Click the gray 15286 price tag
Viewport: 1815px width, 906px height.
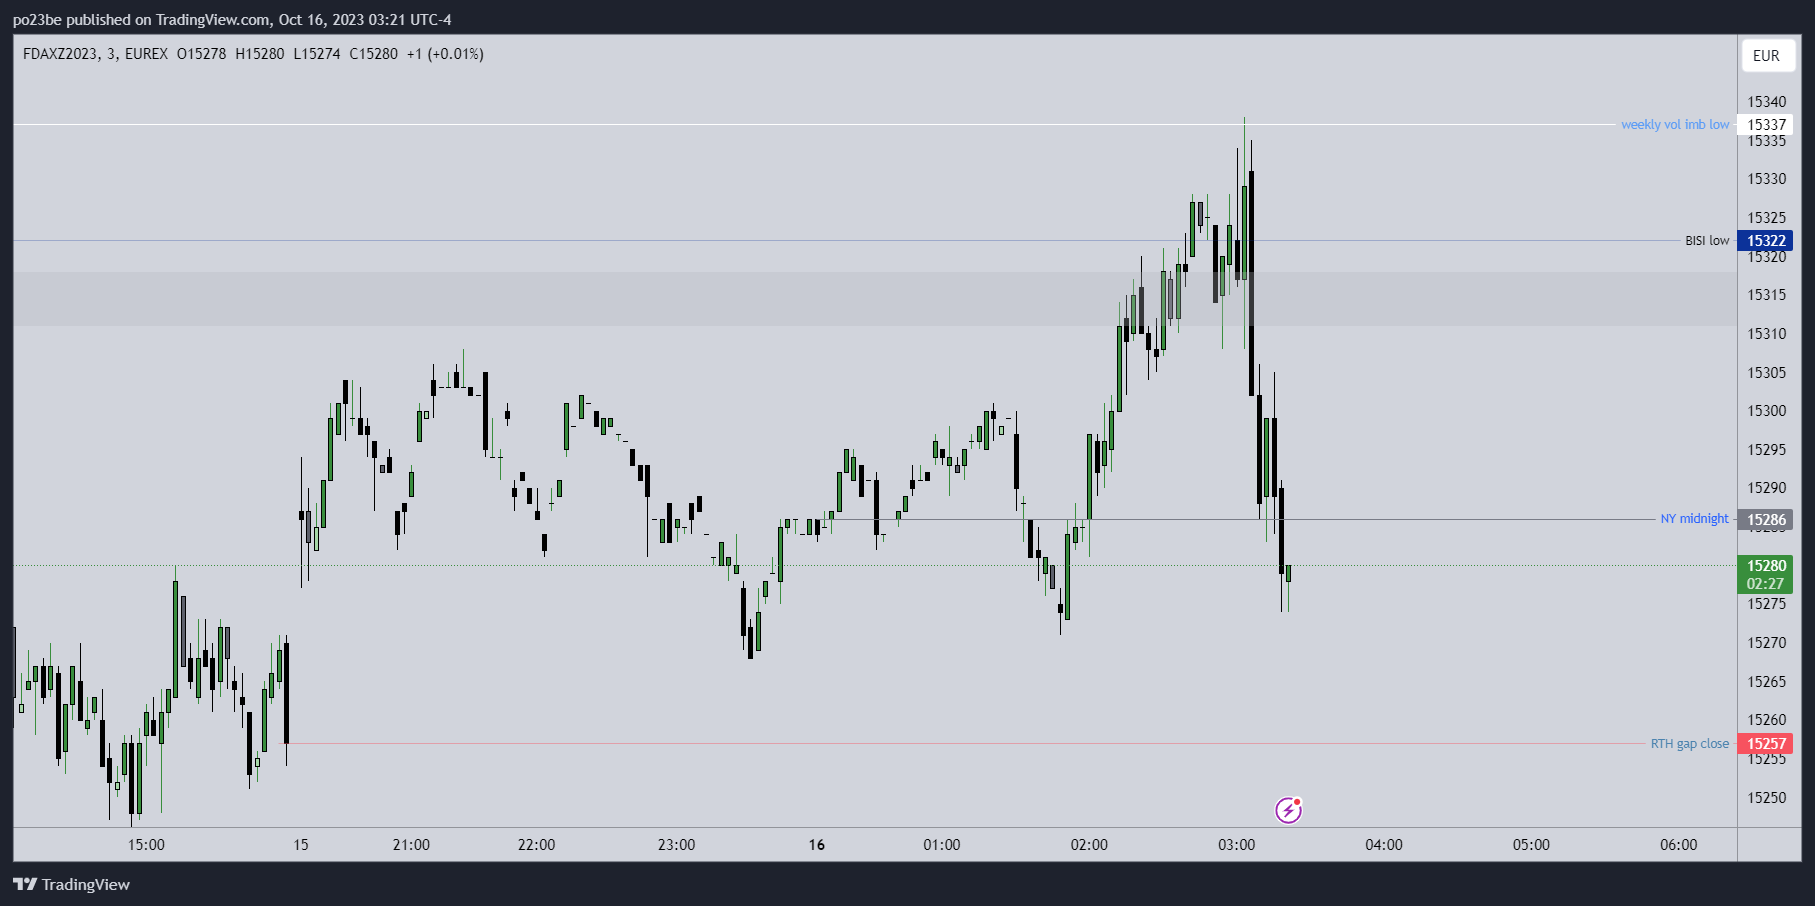point(1766,520)
